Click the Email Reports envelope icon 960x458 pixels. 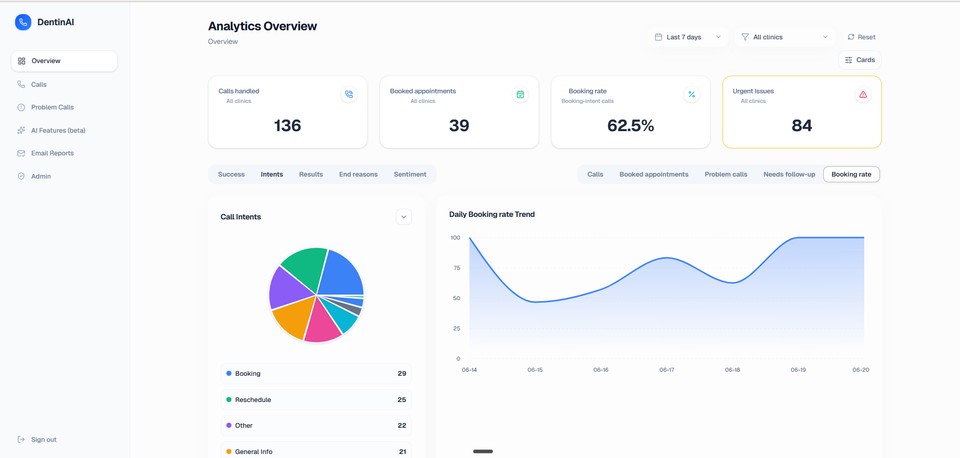(x=21, y=153)
